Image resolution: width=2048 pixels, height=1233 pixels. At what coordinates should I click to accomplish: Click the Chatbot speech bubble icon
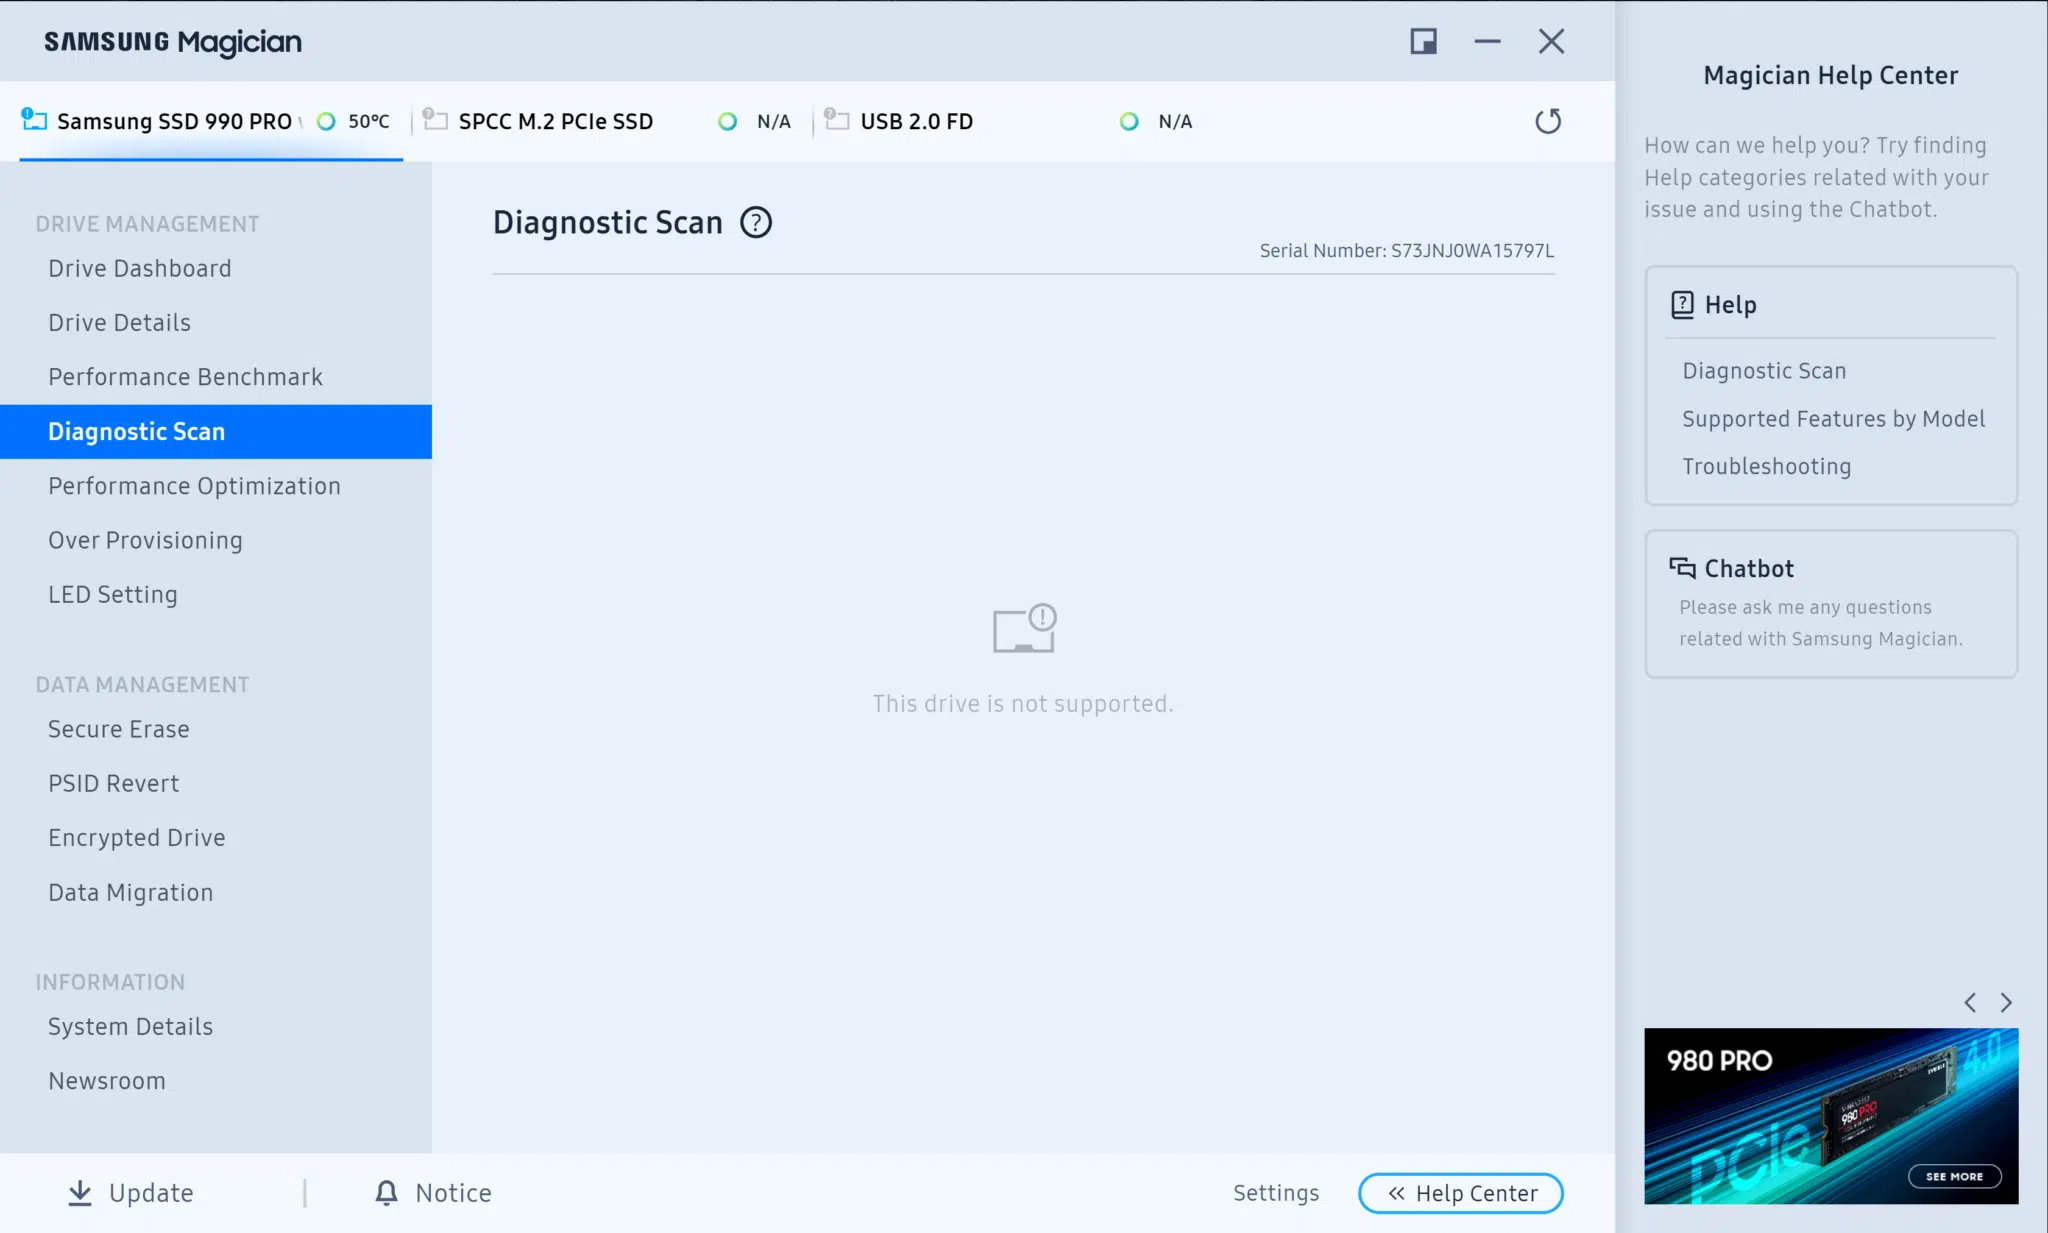pos(1682,568)
